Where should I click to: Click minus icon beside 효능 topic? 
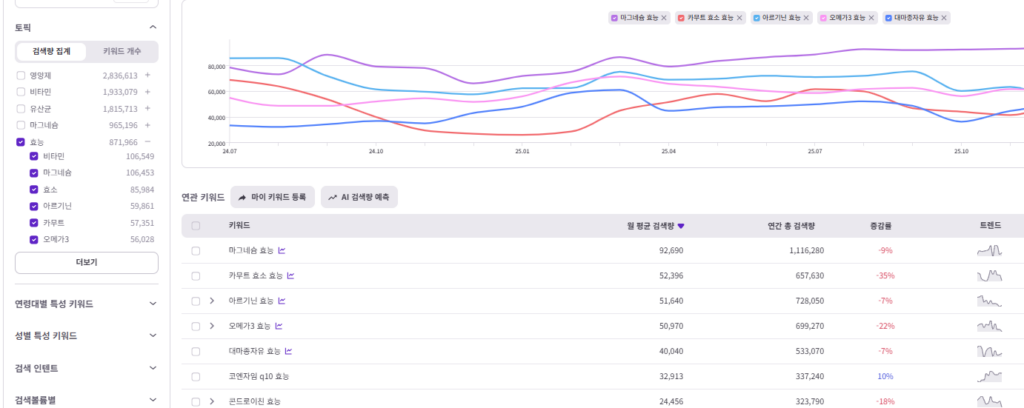[148, 142]
